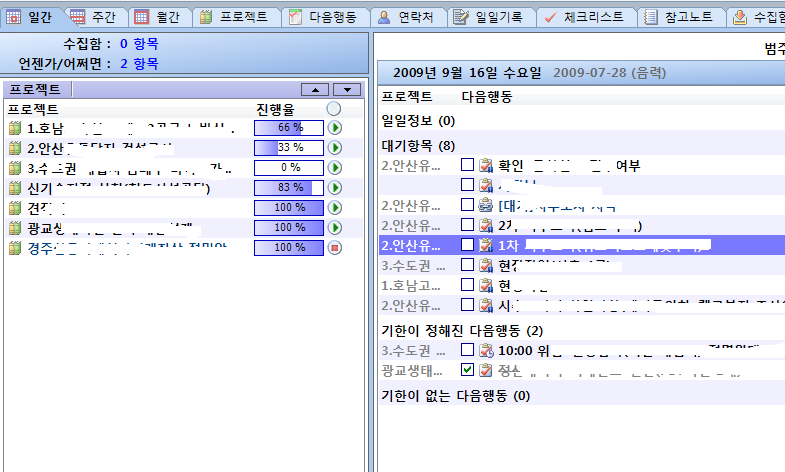
Task: Click the 33 % progress bar
Action: (x=289, y=148)
